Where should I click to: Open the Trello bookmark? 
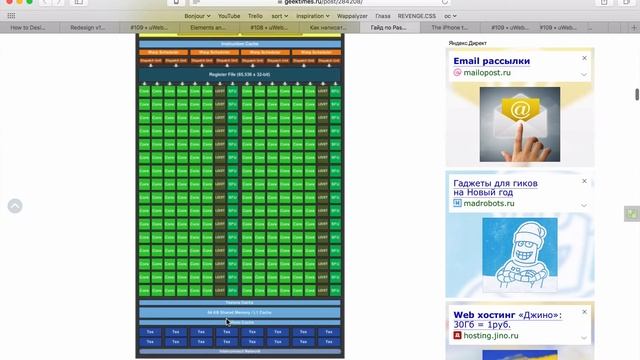tap(255, 16)
